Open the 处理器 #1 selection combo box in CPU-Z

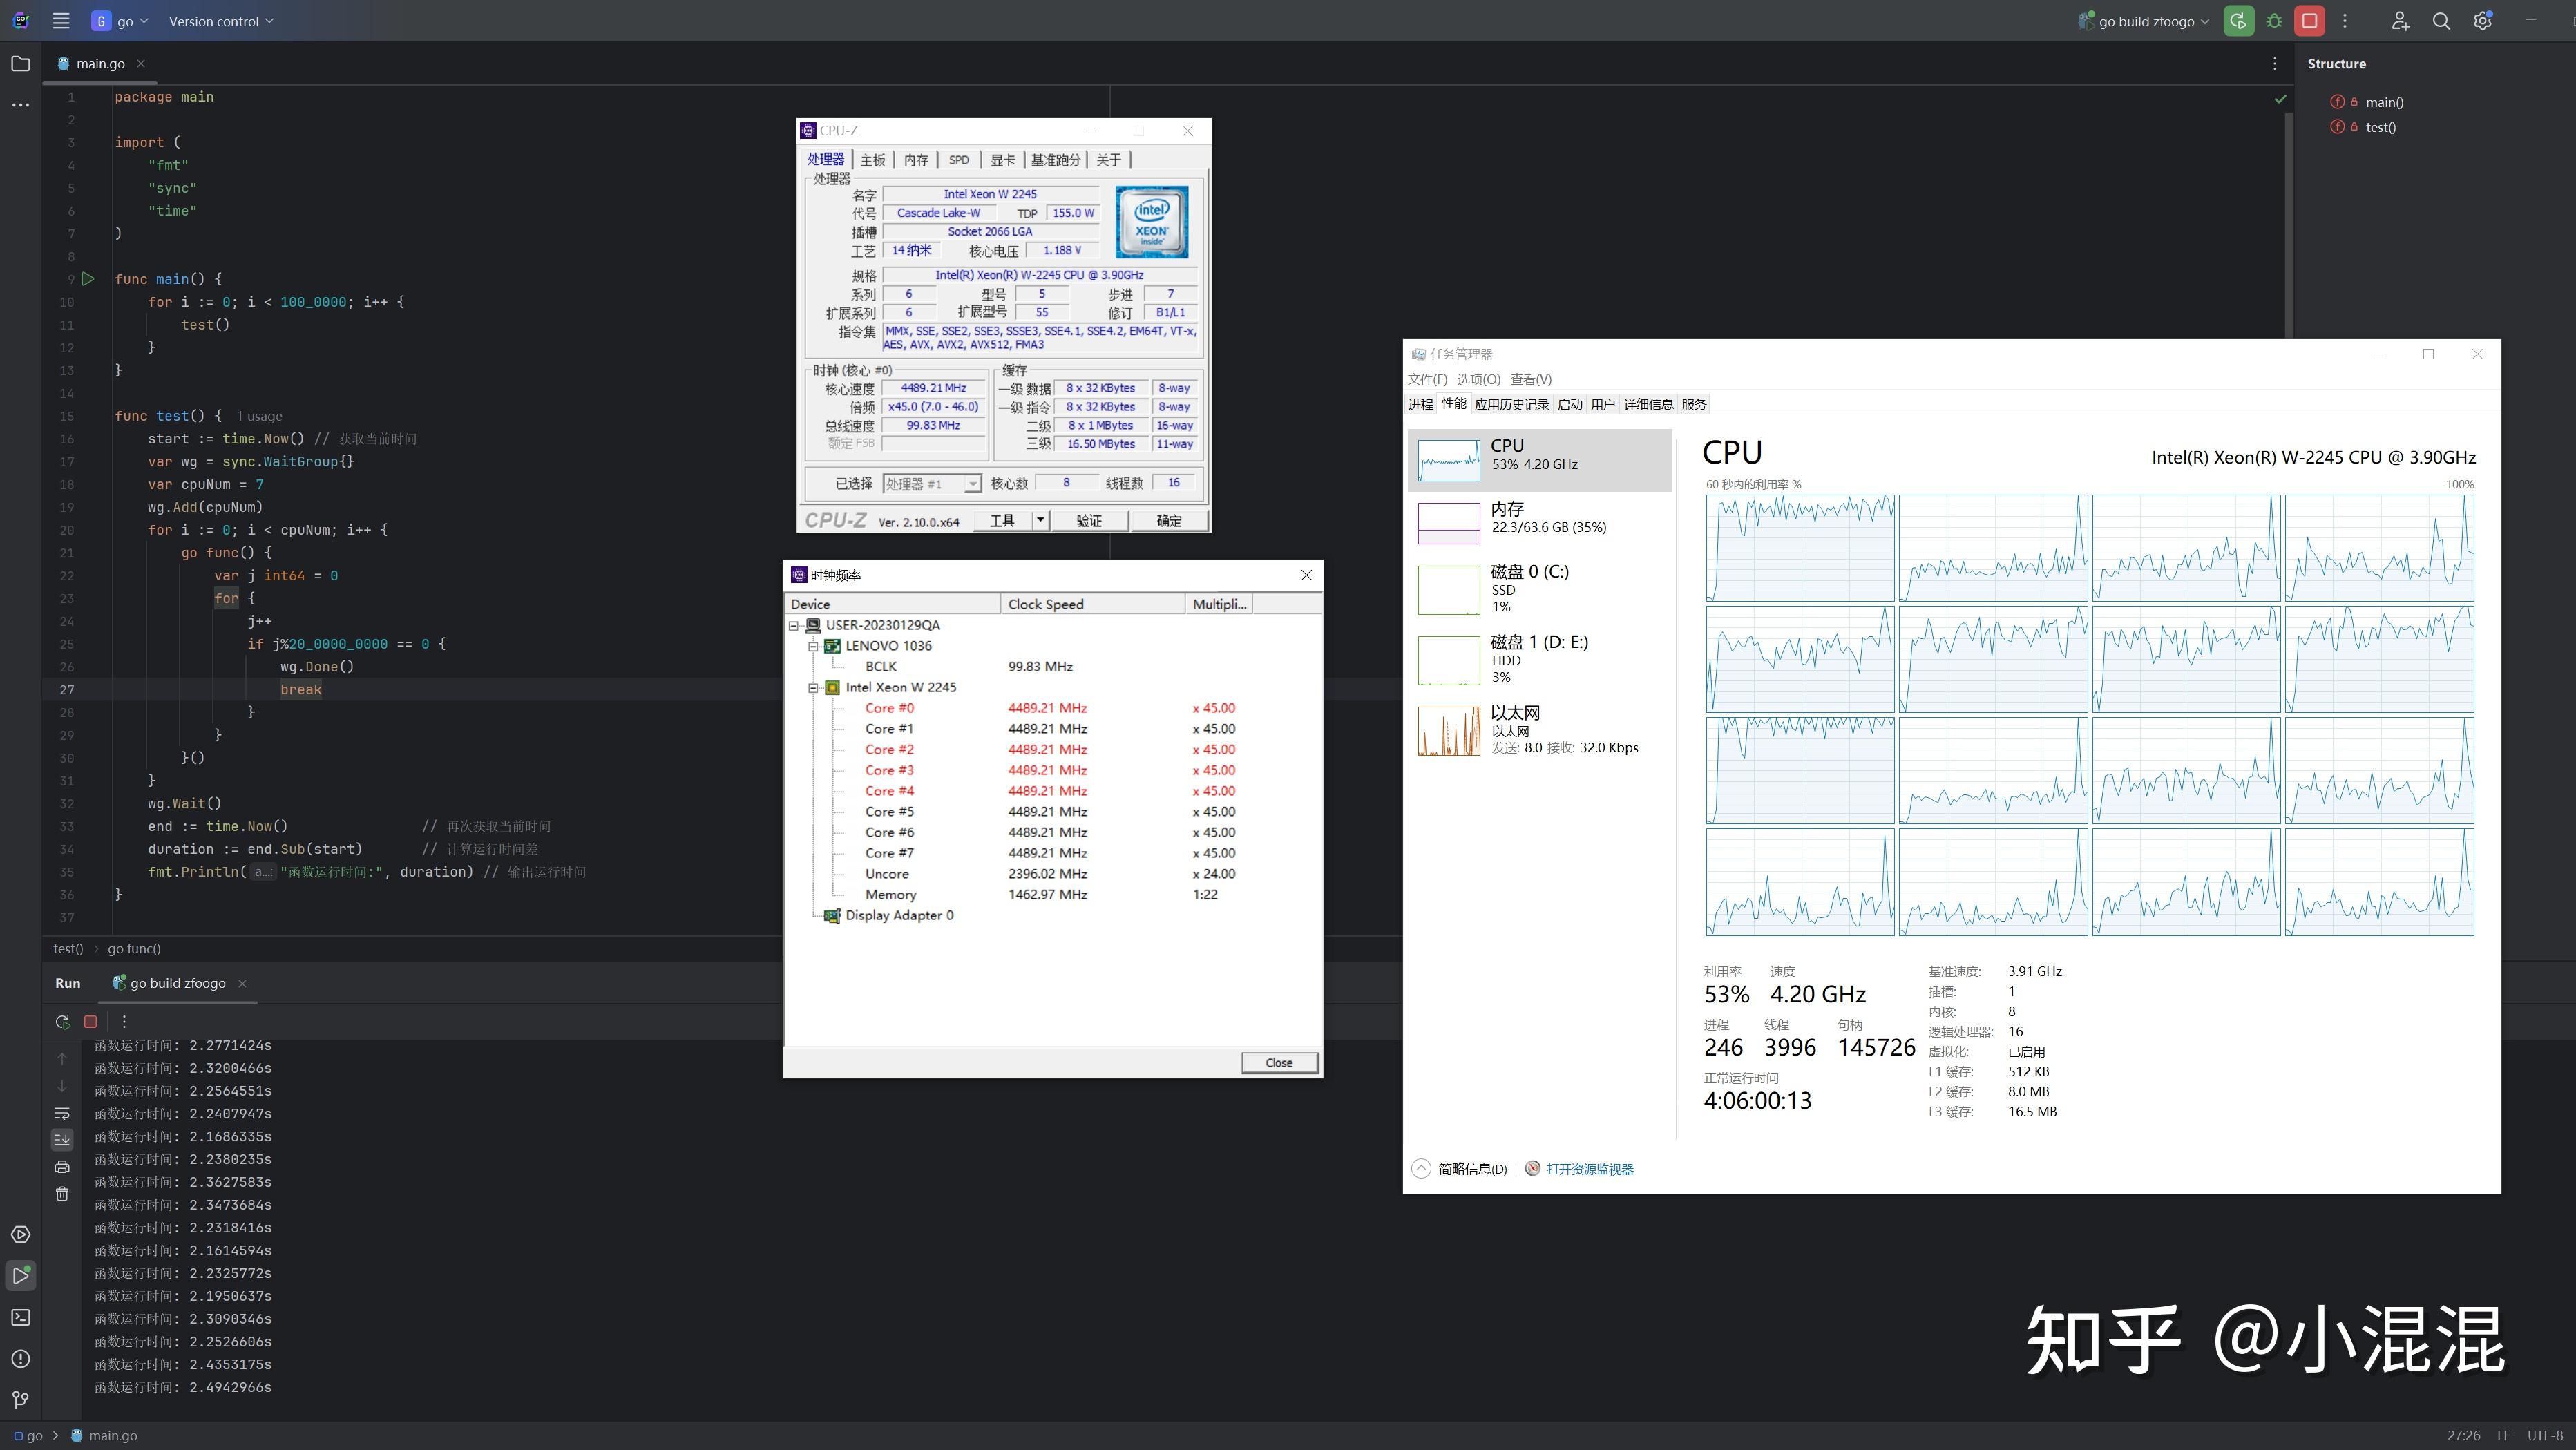coord(931,484)
